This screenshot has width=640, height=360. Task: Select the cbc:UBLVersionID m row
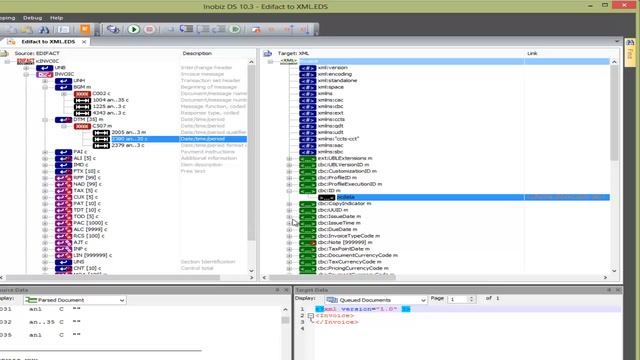343,165
